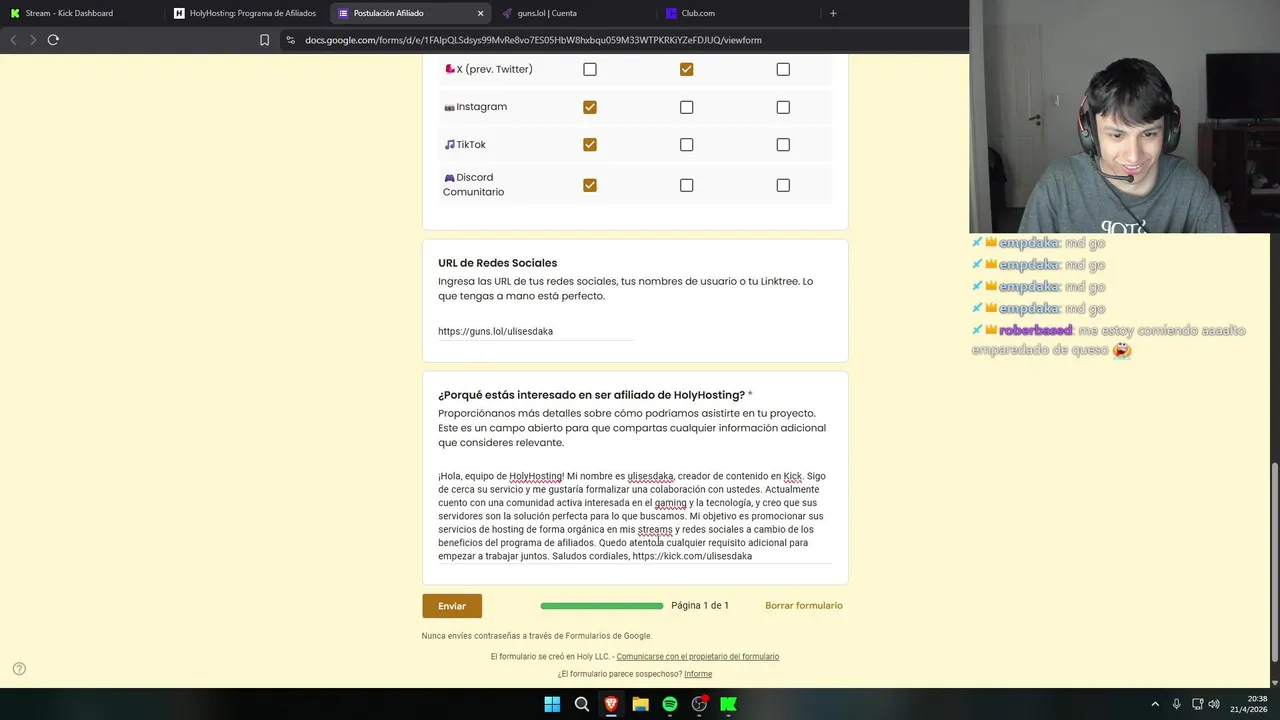Click into the HolyHosting affiliate interest text area
The image size is (1280, 720).
tap(635, 516)
